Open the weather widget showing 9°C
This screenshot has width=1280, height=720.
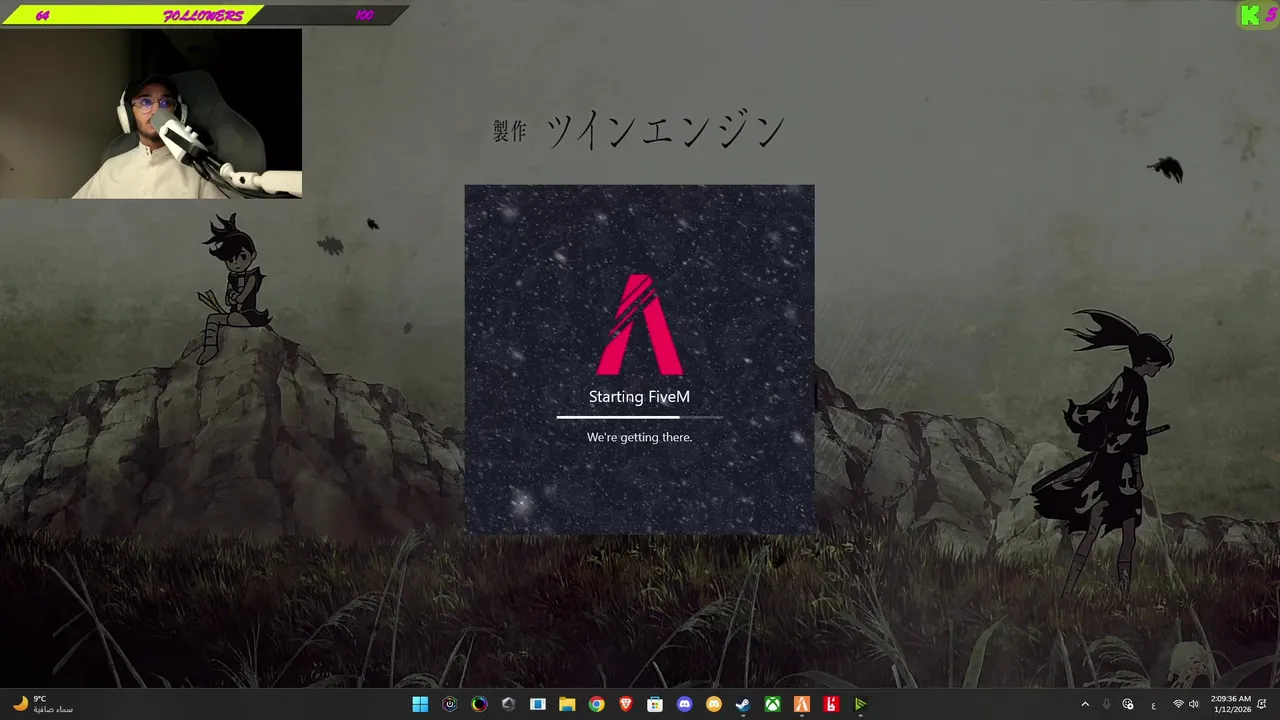(43, 704)
